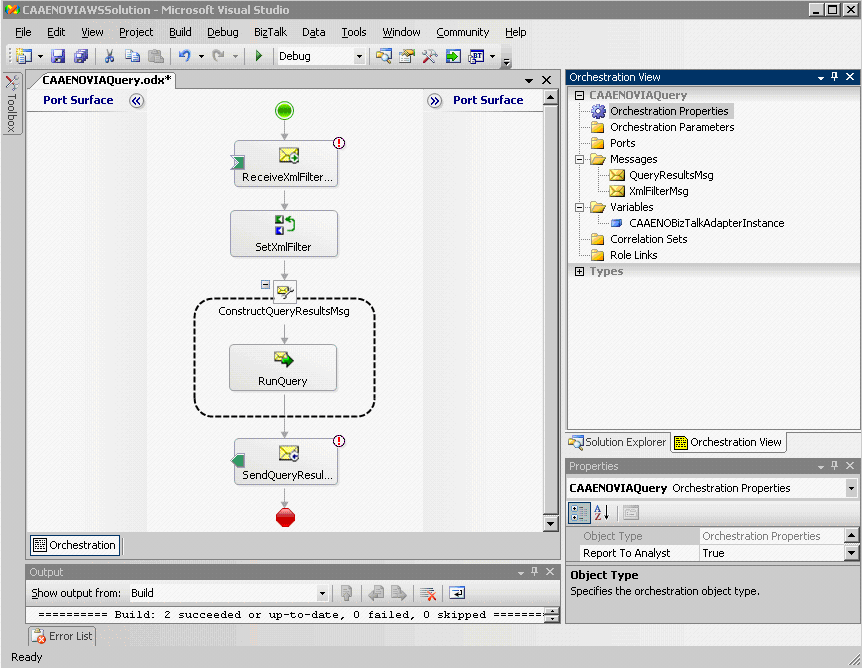Open the Solution Explorer toolbar icon
This screenshot has width=862, height=668.
[x=384, y=56]
